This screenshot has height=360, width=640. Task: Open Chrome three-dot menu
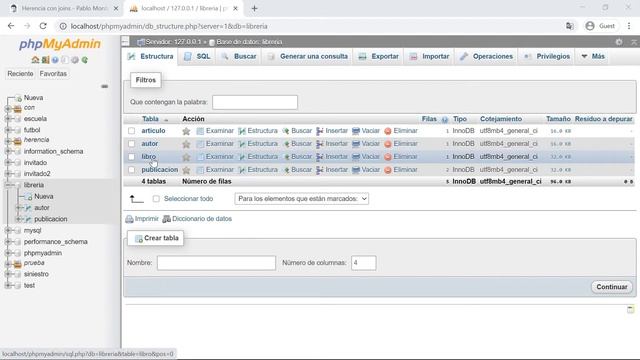click(x=629, y=26)
